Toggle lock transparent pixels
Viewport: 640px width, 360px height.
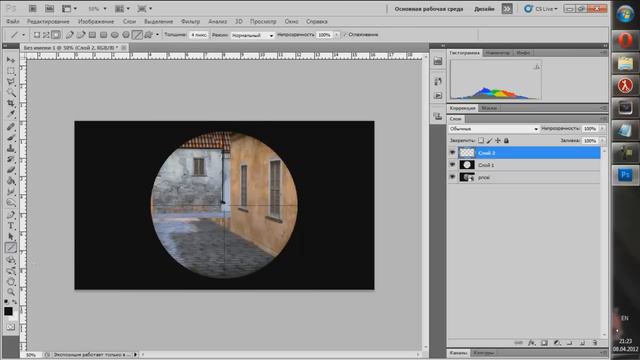[x=481, y=141]
